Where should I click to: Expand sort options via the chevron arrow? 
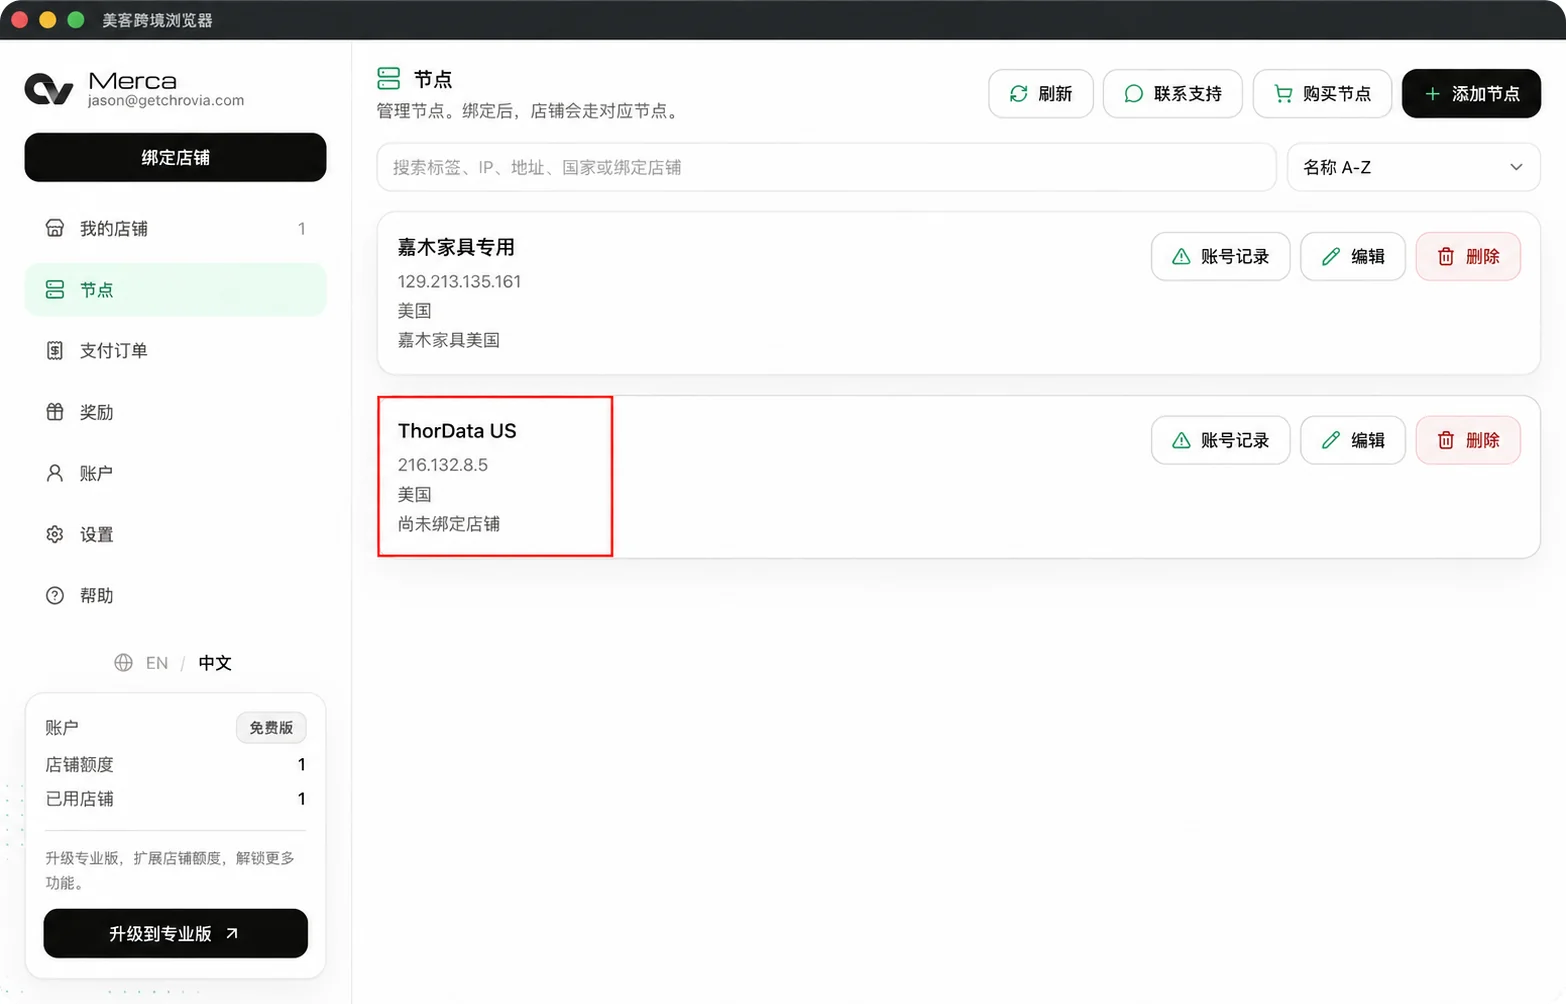click(x=1516, y=167)
